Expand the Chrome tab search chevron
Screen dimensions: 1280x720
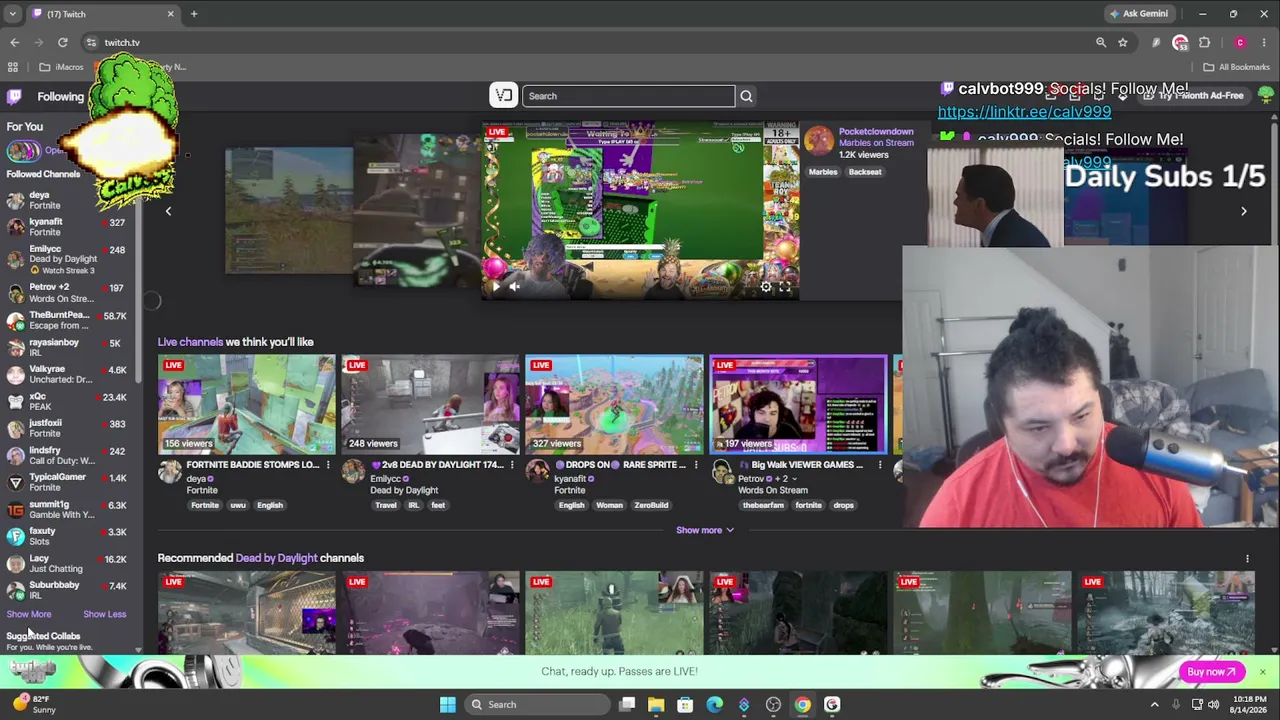(x=11, y=14)
